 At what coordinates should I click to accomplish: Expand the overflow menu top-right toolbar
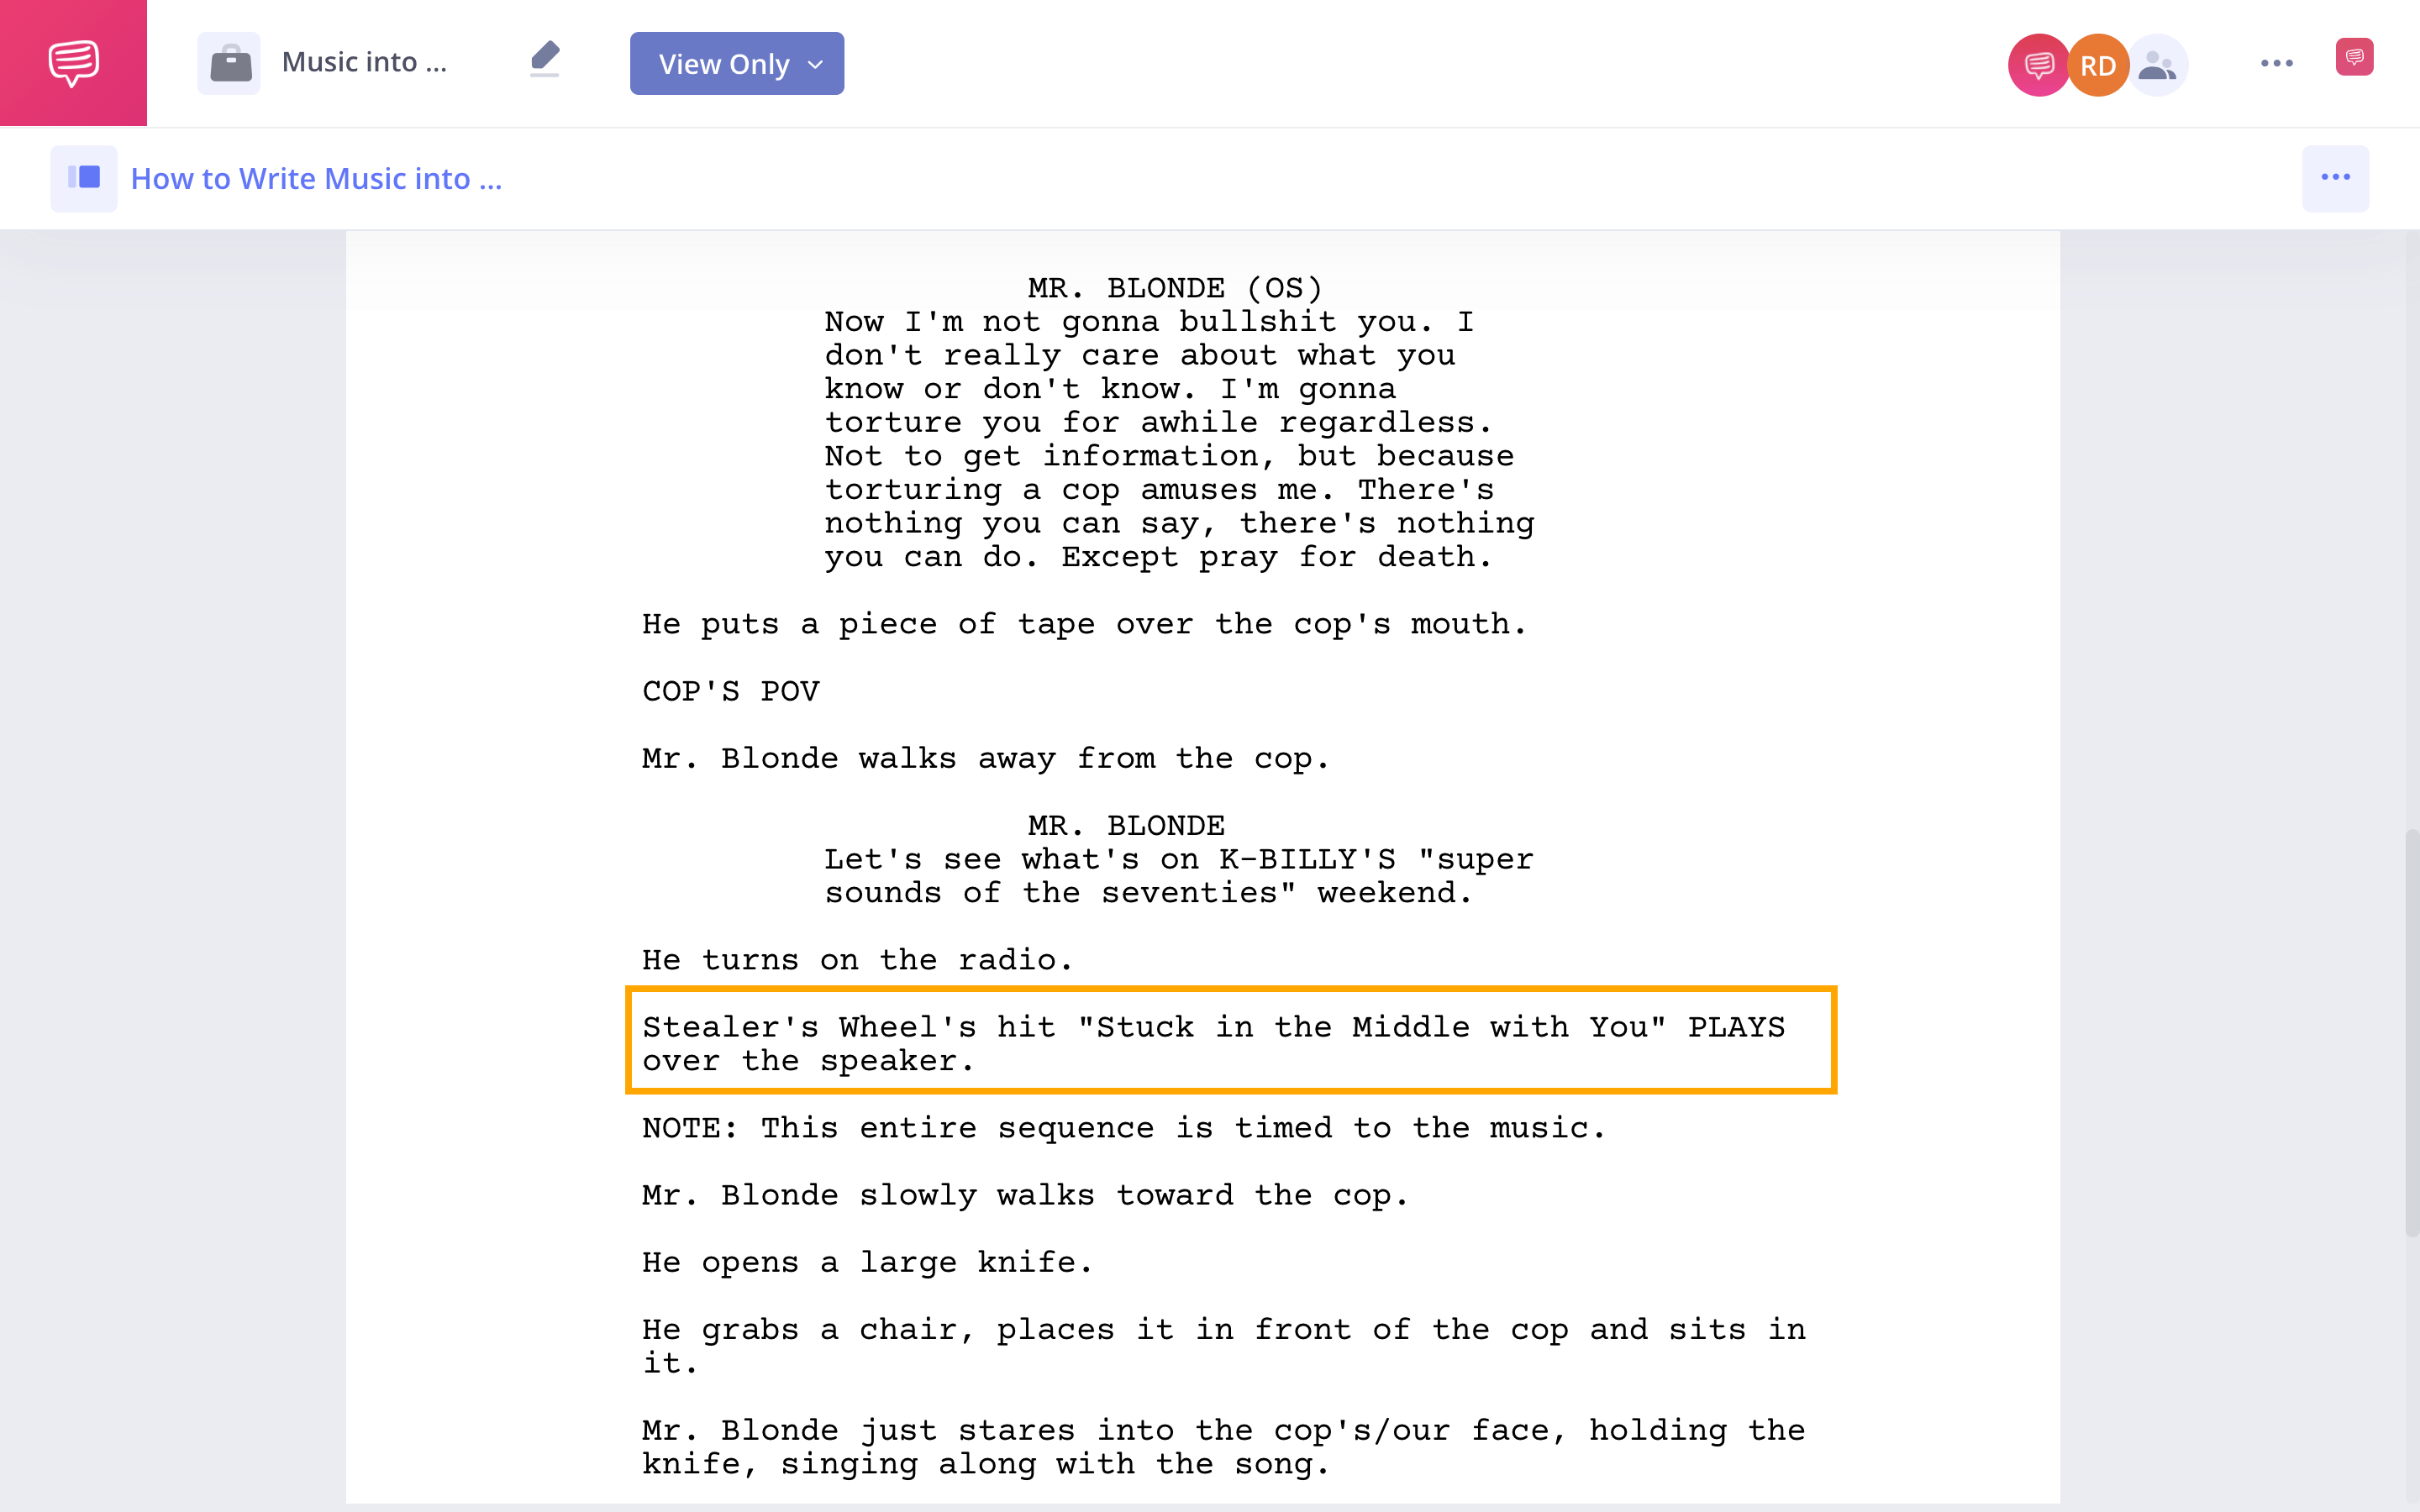[2275, 63]
